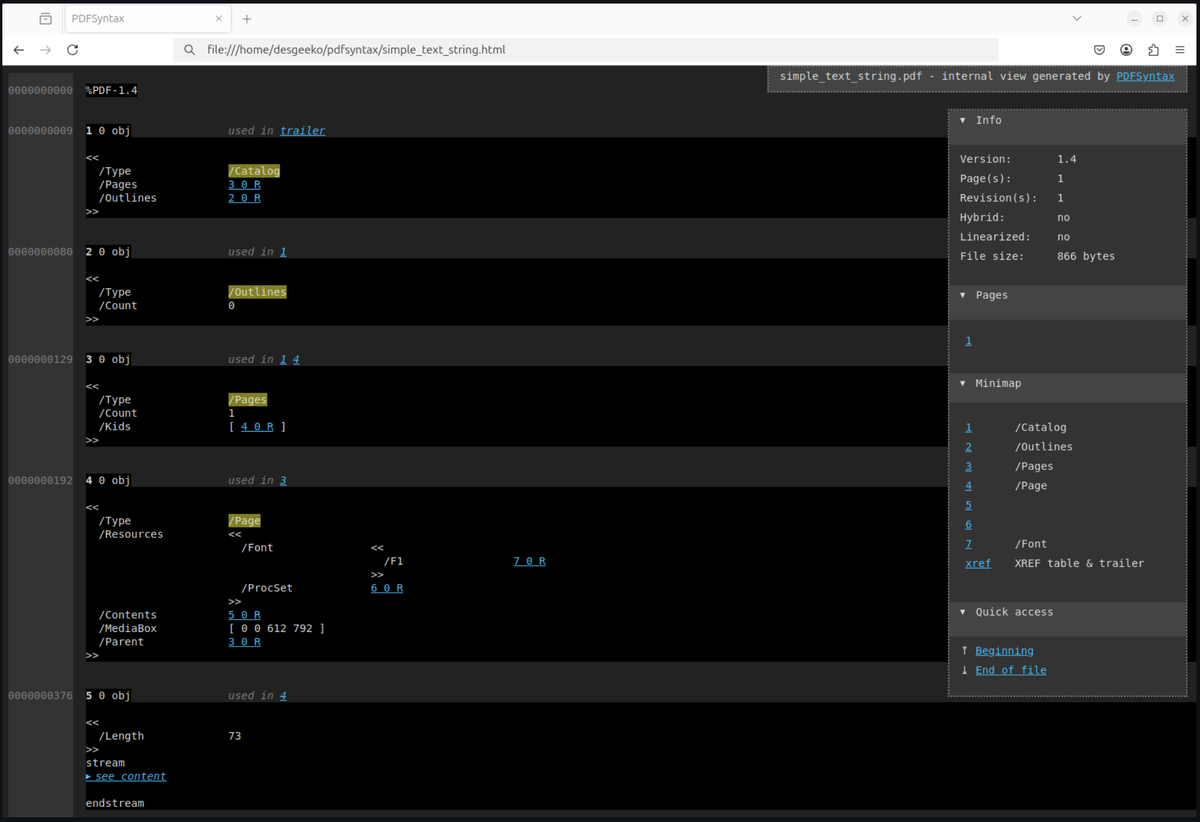Go back with the browser back arrow
The width and height of the screenshot is (1200, 822).
tap(19, 49)
